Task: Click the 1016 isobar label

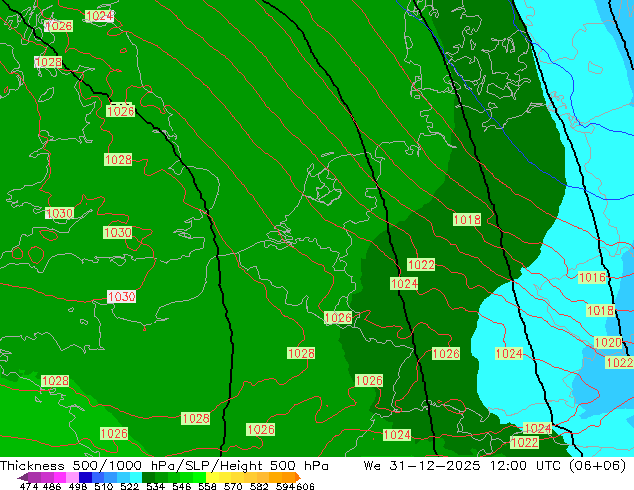Action: click(x=592, y=277)
